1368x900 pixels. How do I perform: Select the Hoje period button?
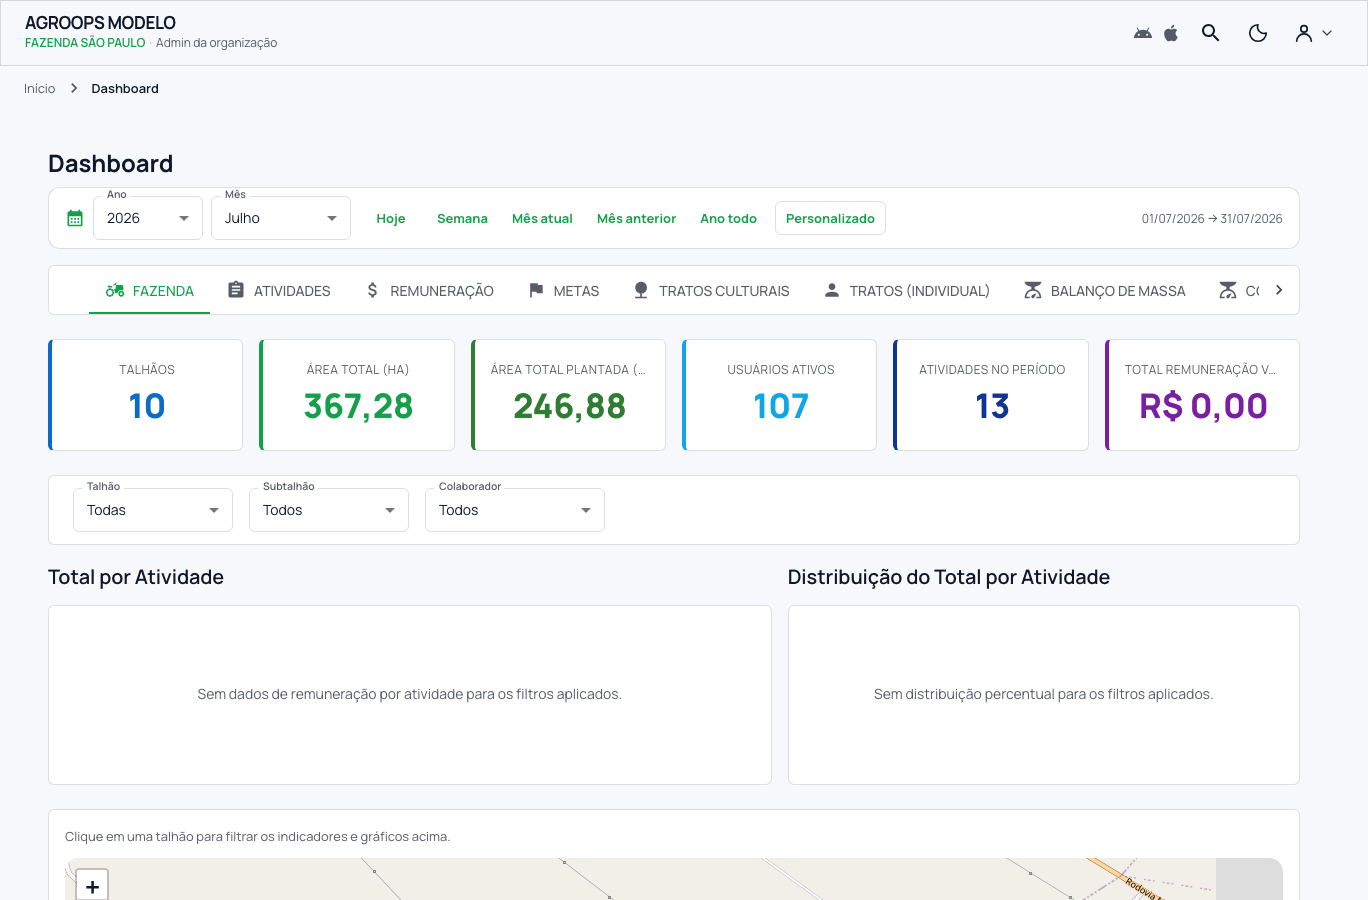(391, 218)
